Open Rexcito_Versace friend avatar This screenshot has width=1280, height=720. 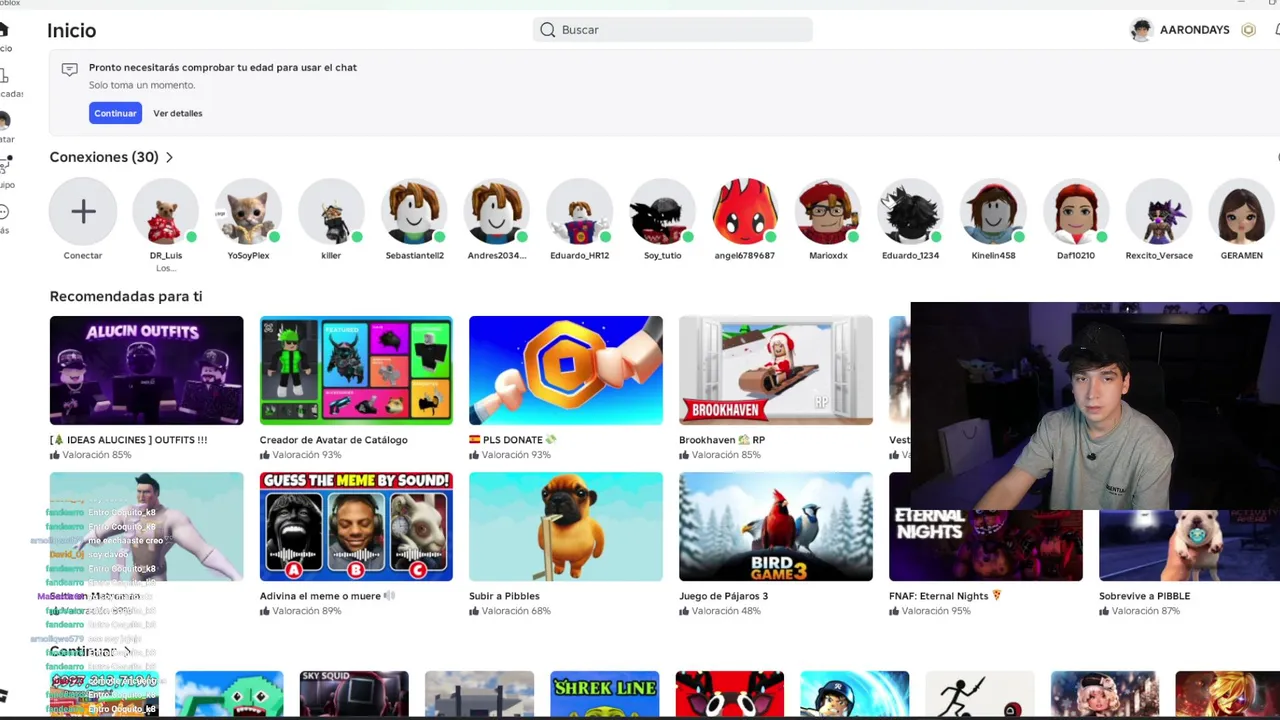click(x=1159, y=211)
